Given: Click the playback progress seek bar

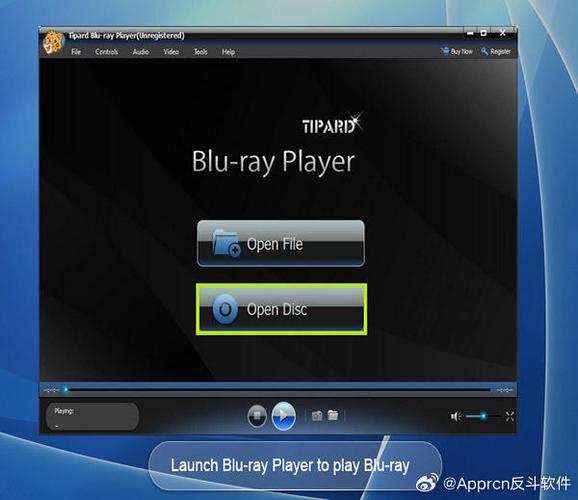Looking at the screenshot, I should tap(279, 389).
